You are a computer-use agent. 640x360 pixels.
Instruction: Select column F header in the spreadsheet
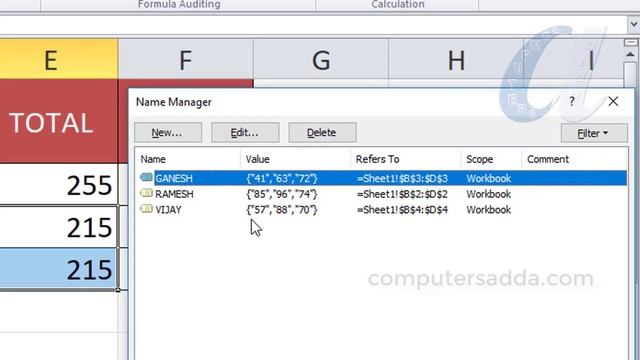click(x=186, y=59)
